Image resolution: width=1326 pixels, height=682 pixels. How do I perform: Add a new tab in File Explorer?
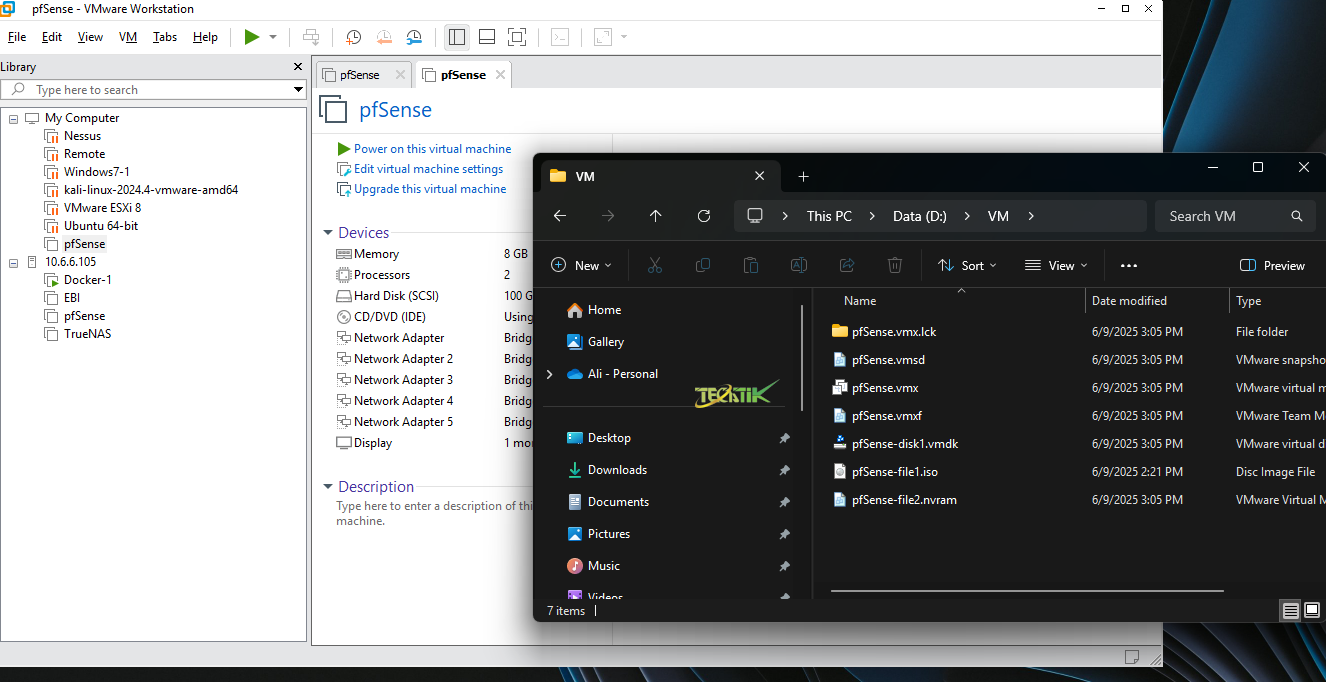[x=803, y=177]
